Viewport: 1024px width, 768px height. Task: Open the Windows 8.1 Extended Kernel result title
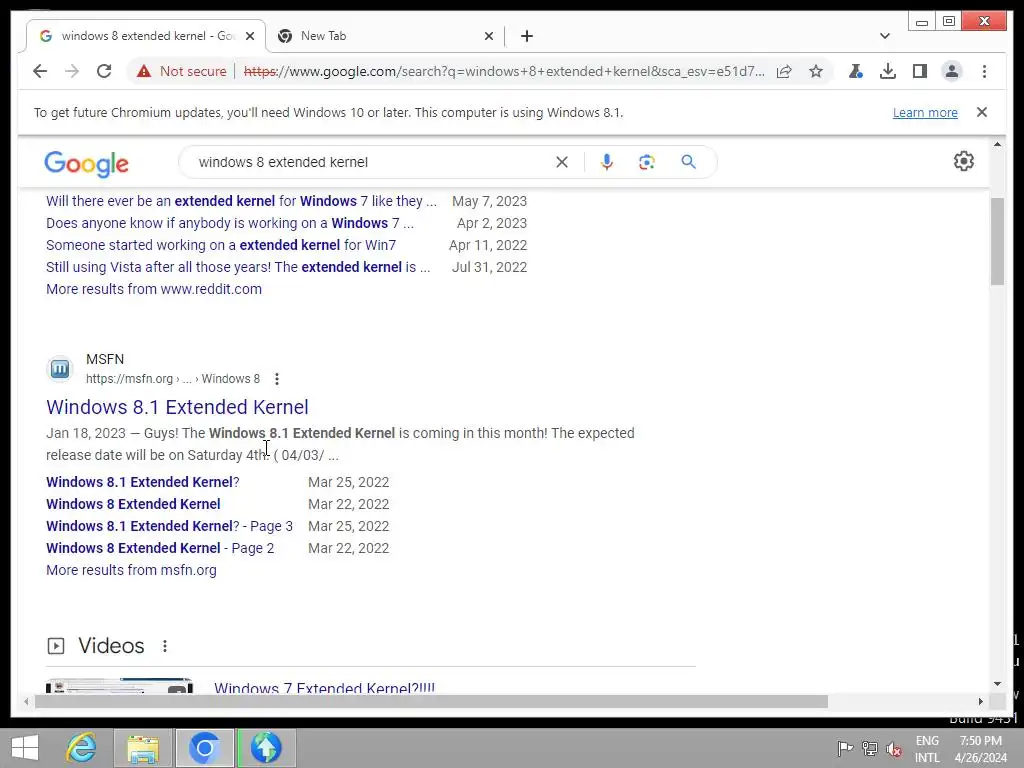(177, 407)
